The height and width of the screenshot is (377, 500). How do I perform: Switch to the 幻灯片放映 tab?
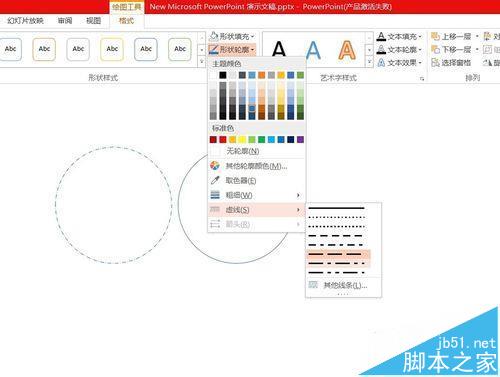pyautogui.click(x=26, y=21)
